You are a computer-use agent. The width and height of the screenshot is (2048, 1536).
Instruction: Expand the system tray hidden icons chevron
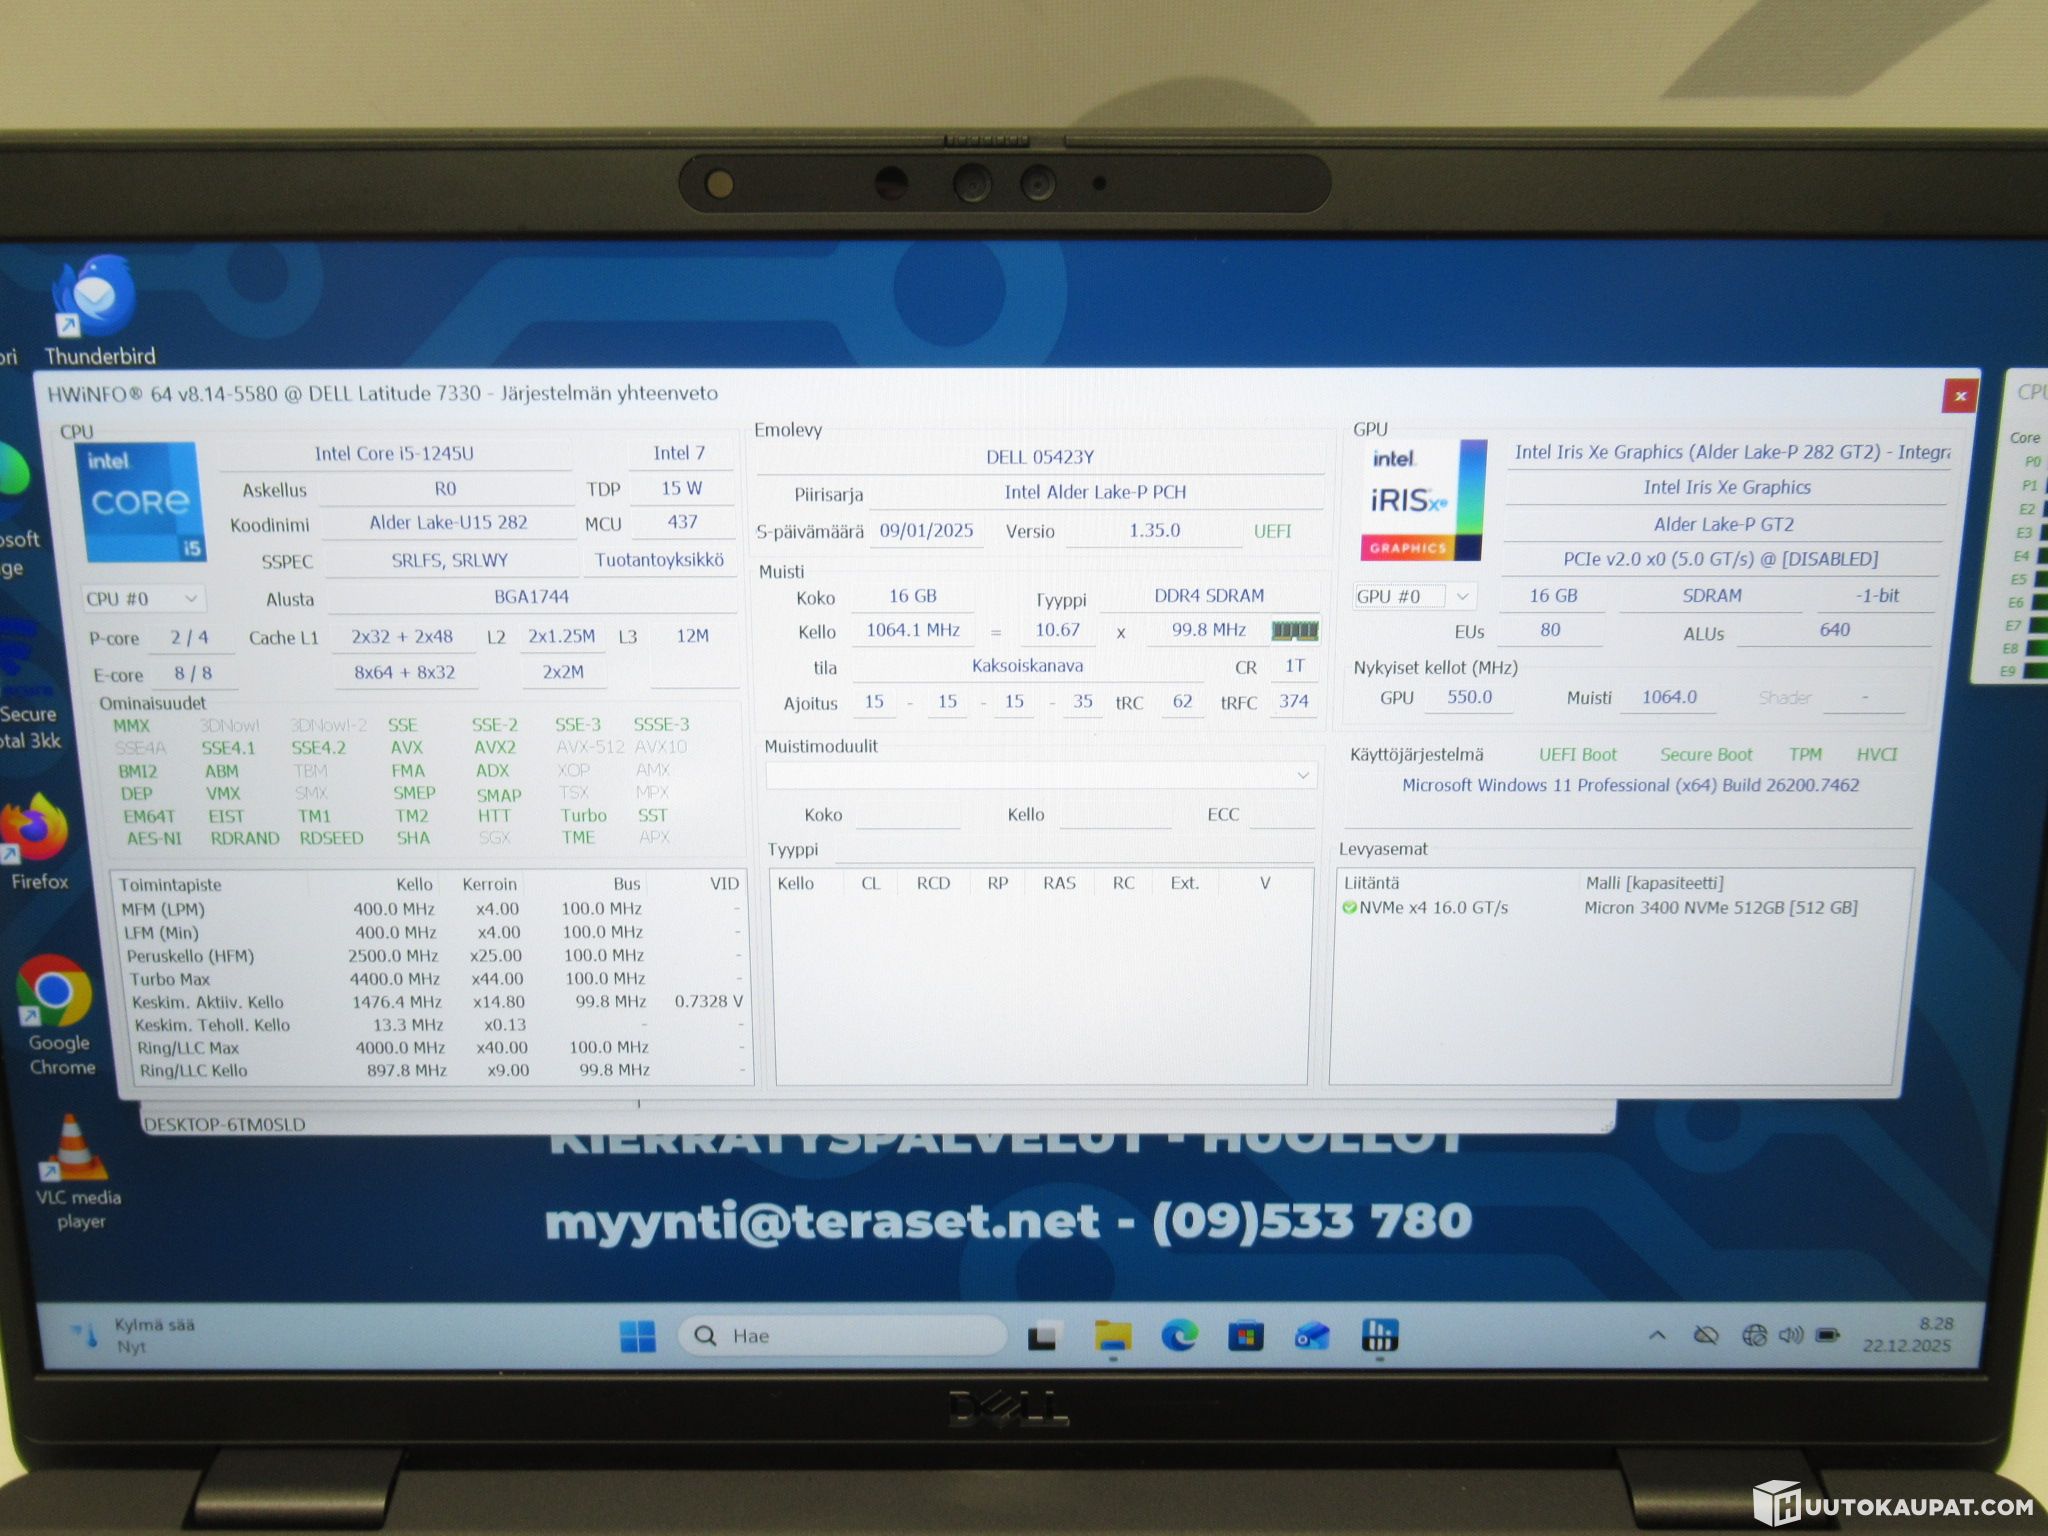(1657, 1335)
